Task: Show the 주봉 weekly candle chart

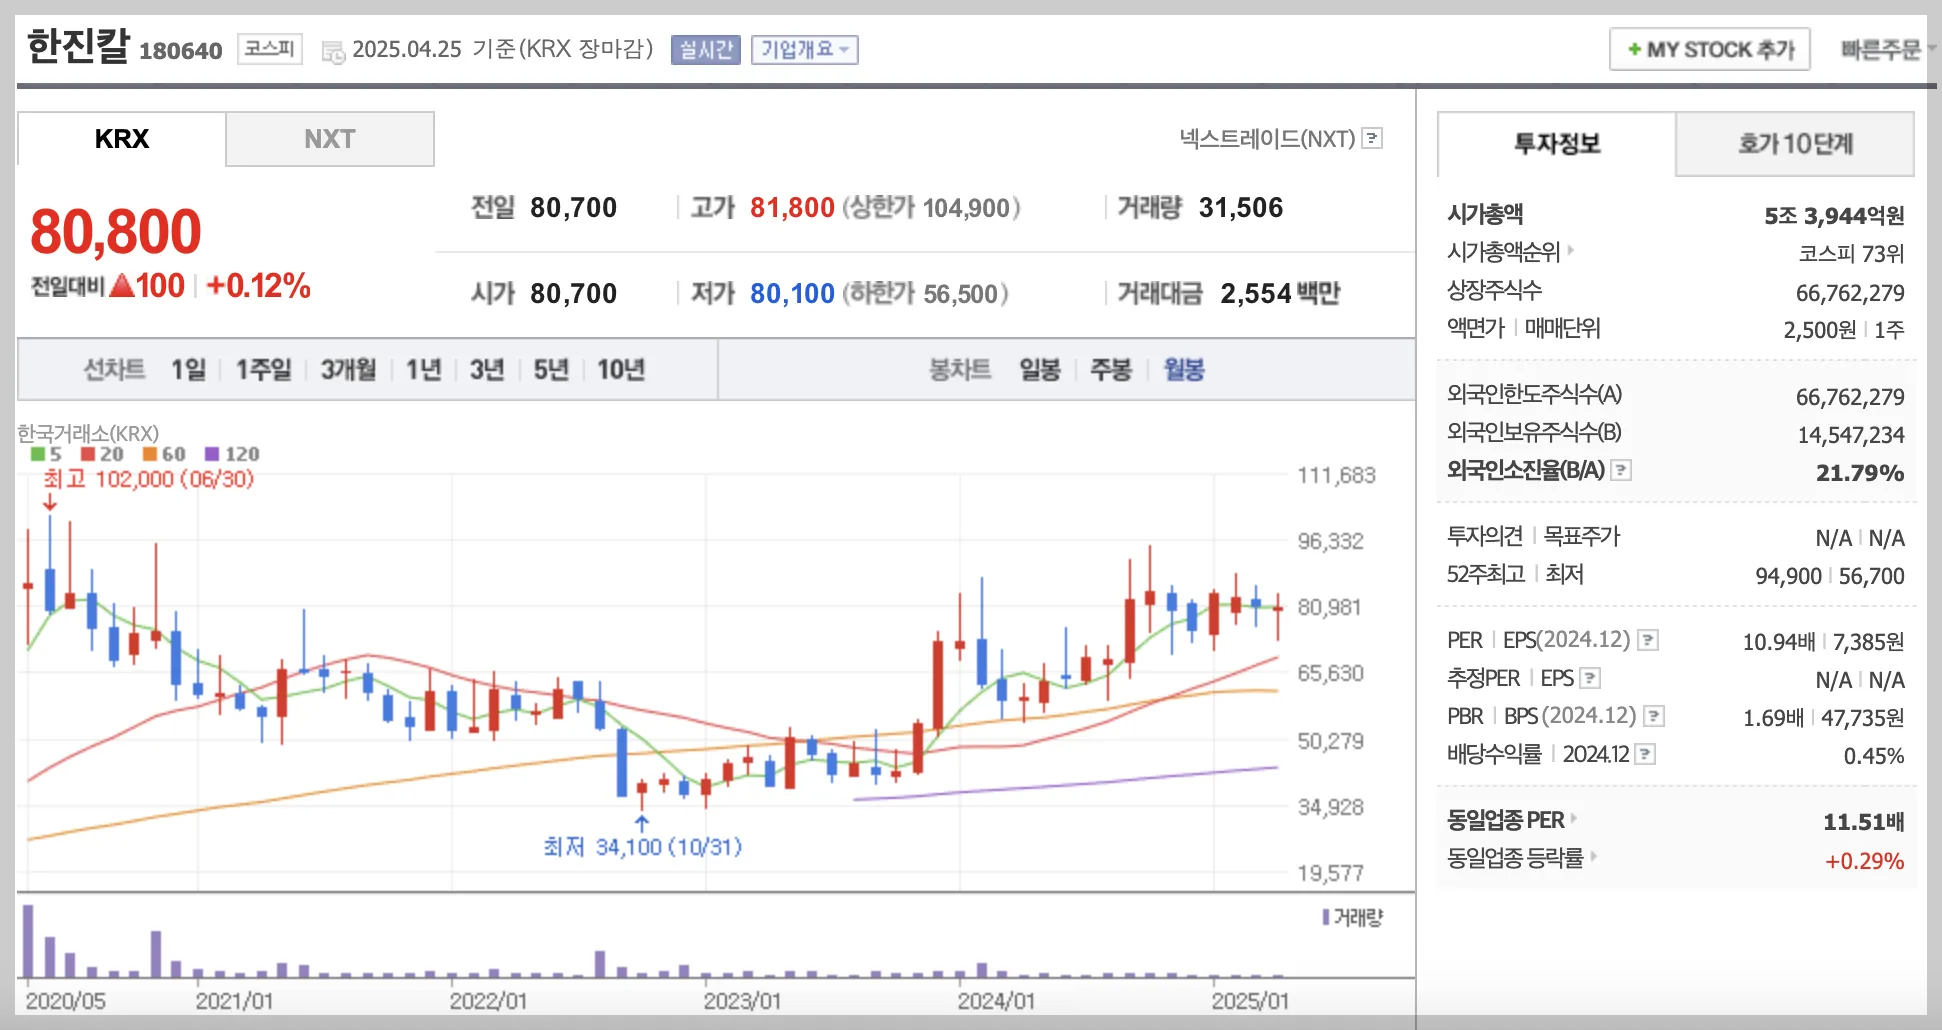Action: (1111, 370)
